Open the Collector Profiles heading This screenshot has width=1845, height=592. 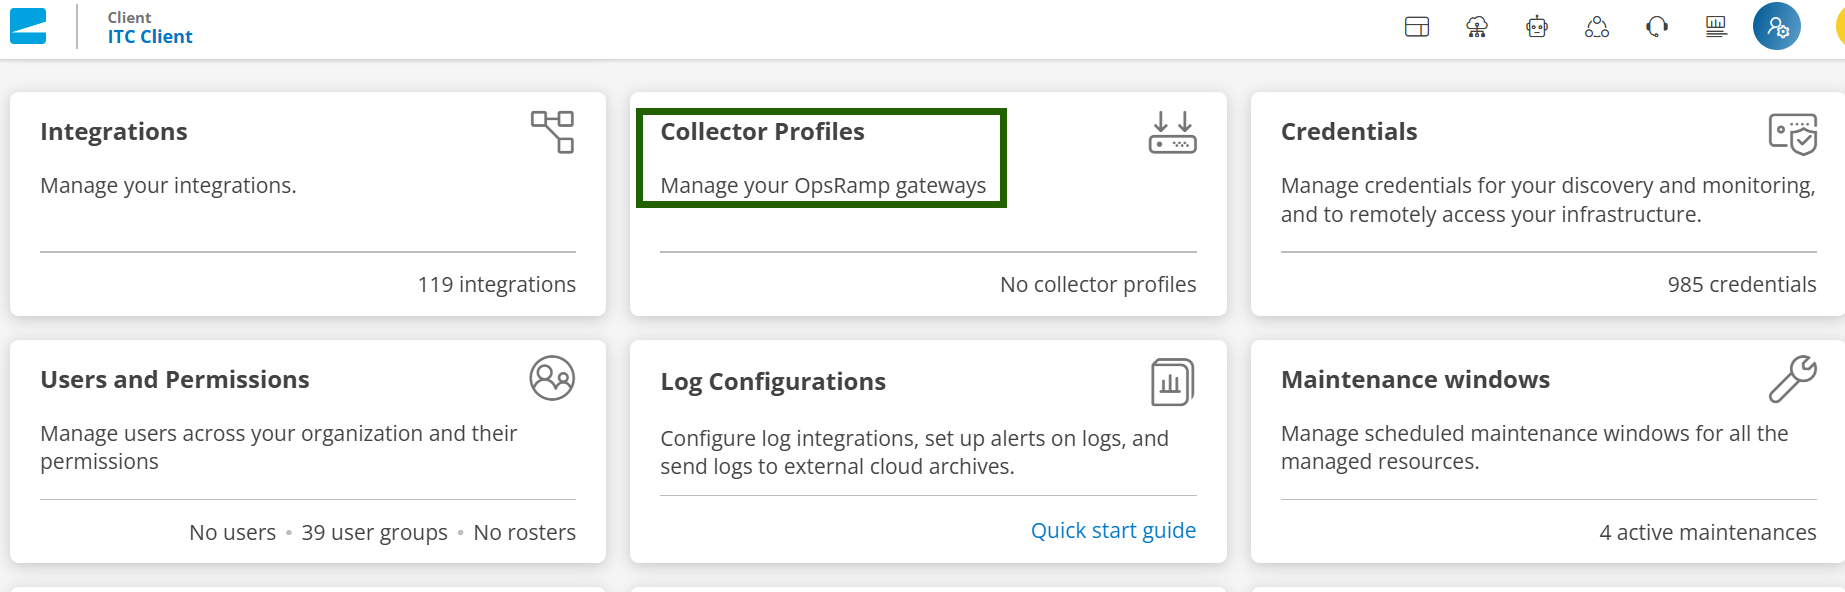[x=762, y=132]
